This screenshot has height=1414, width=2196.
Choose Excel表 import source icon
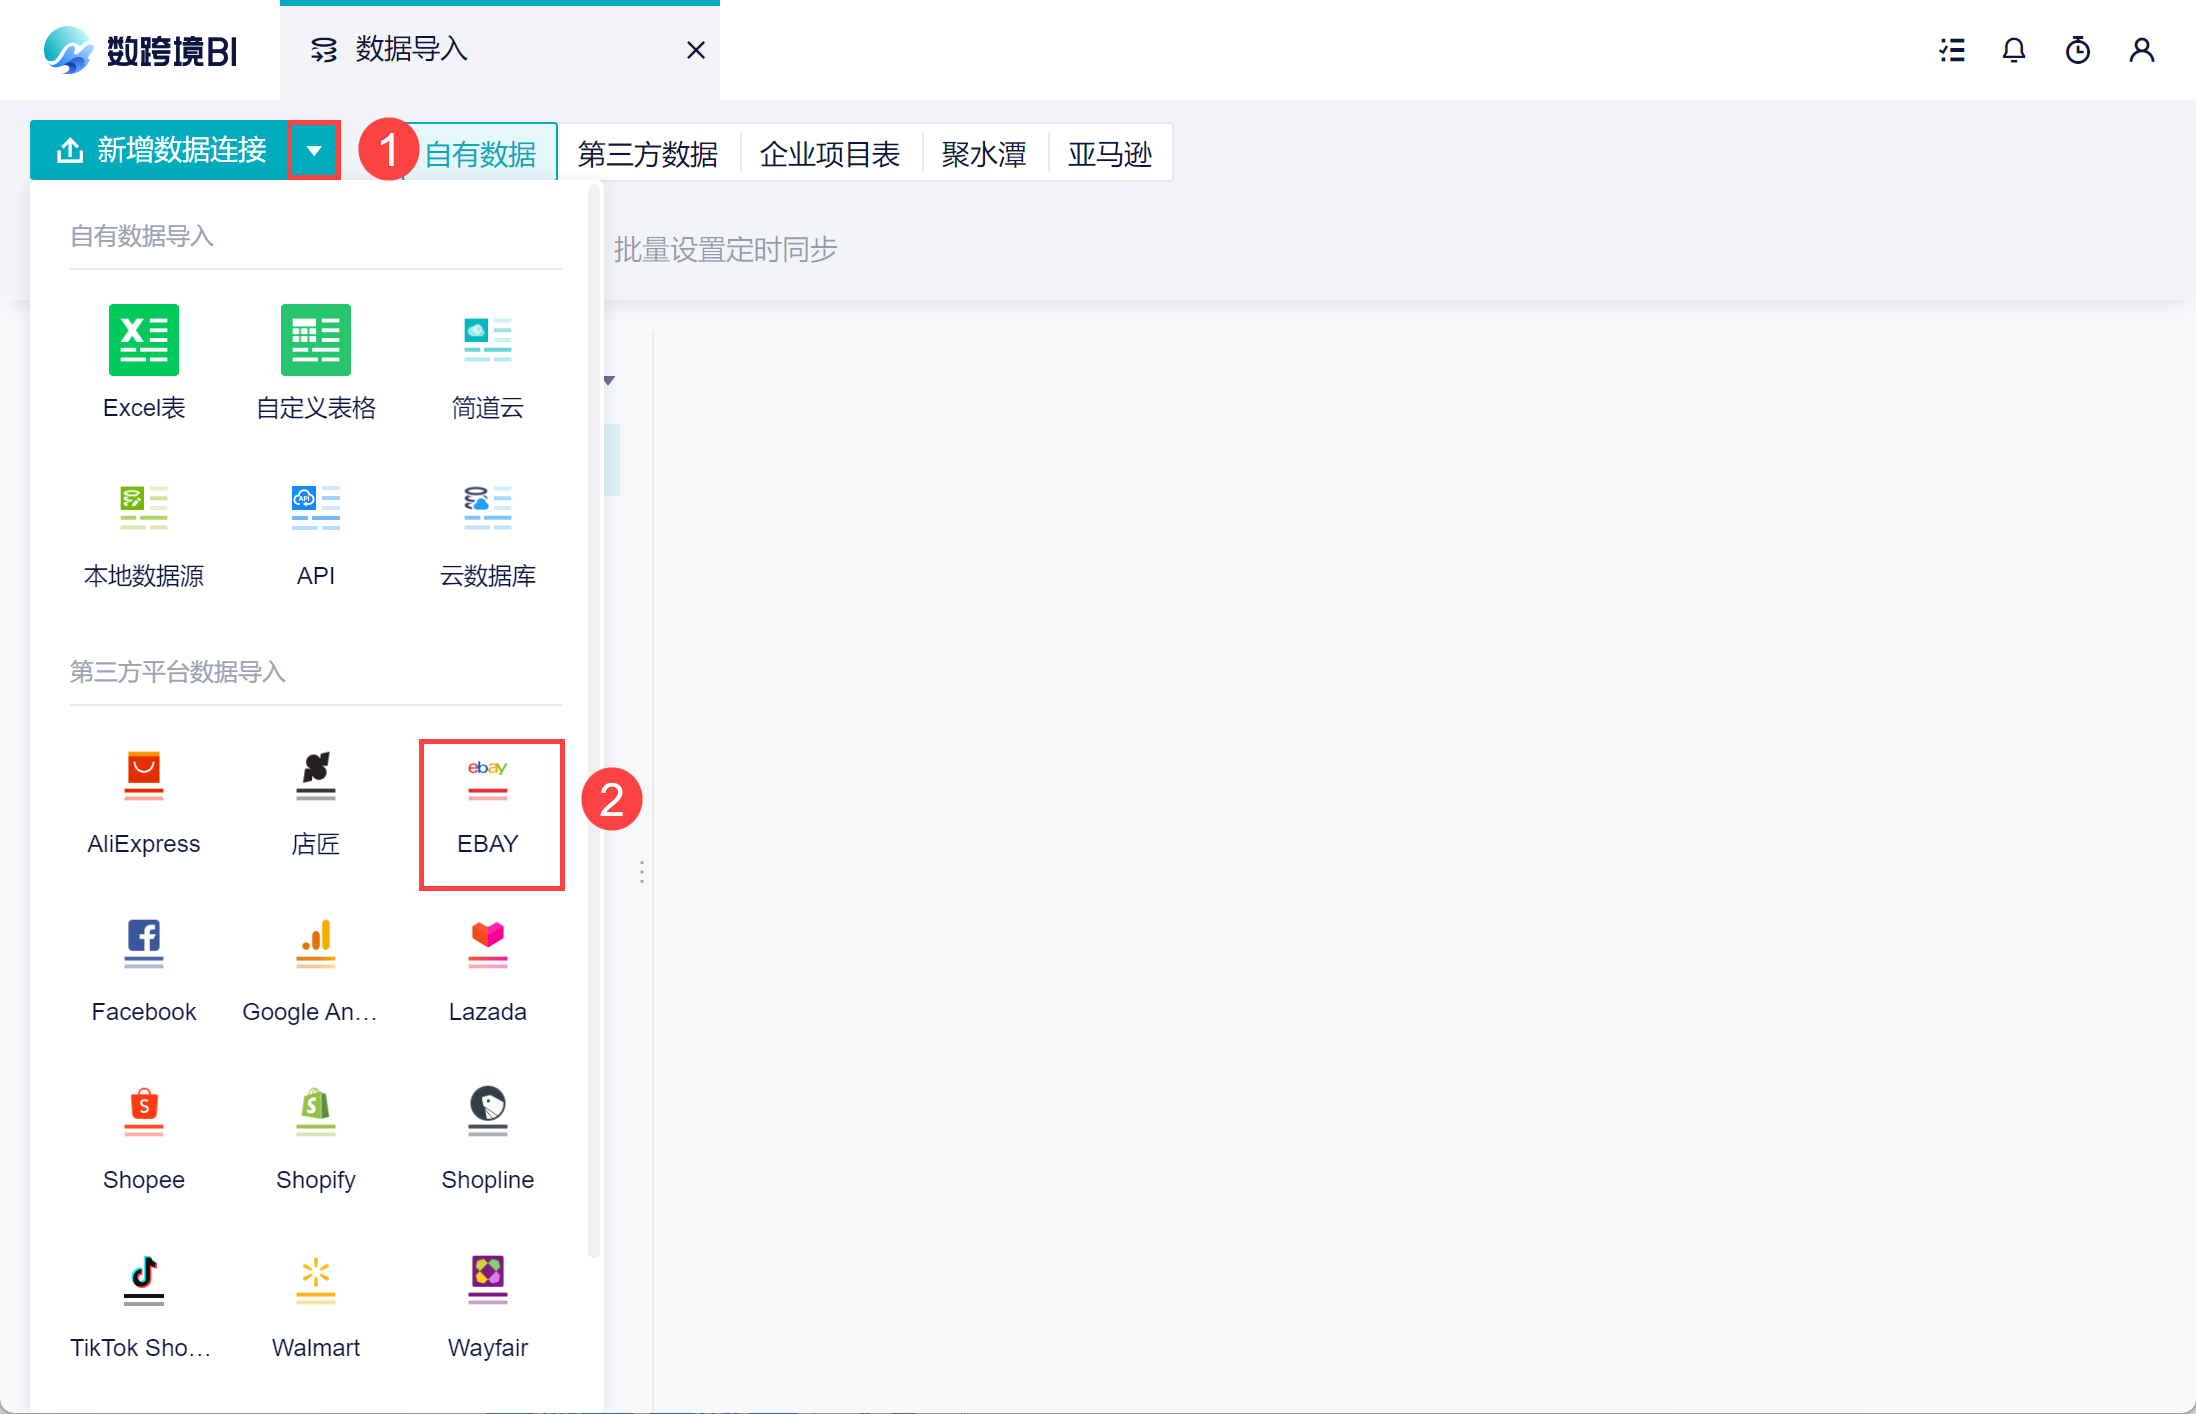[143, 341]
